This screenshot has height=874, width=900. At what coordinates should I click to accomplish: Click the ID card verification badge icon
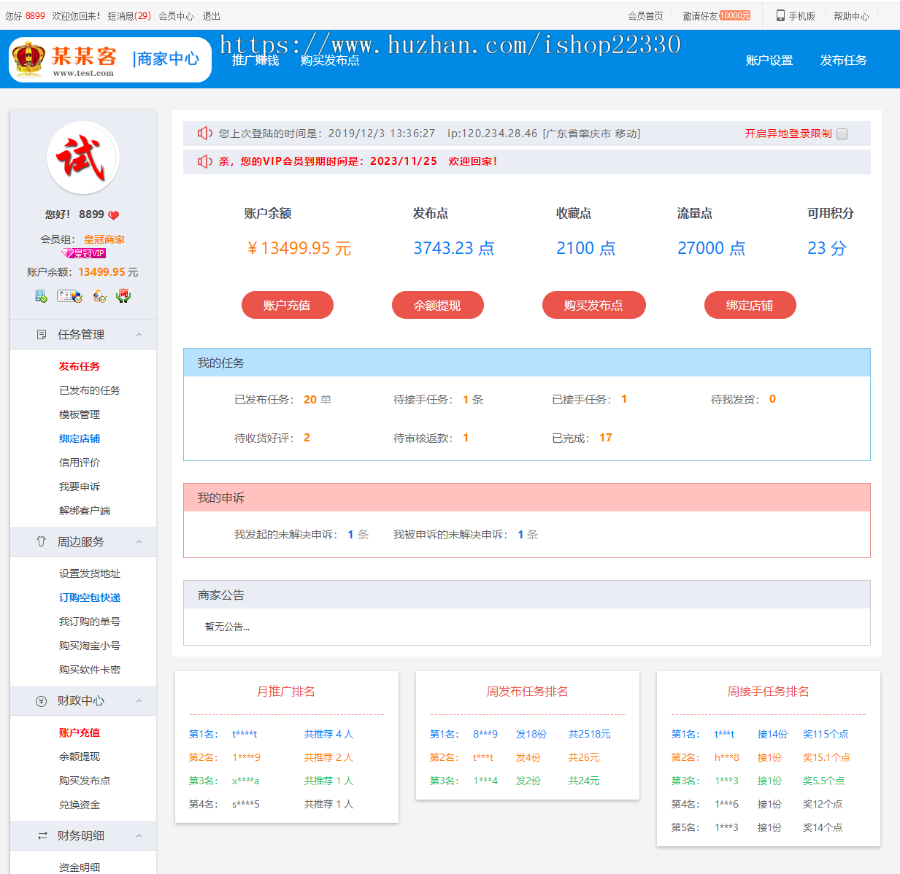[69, 296]
